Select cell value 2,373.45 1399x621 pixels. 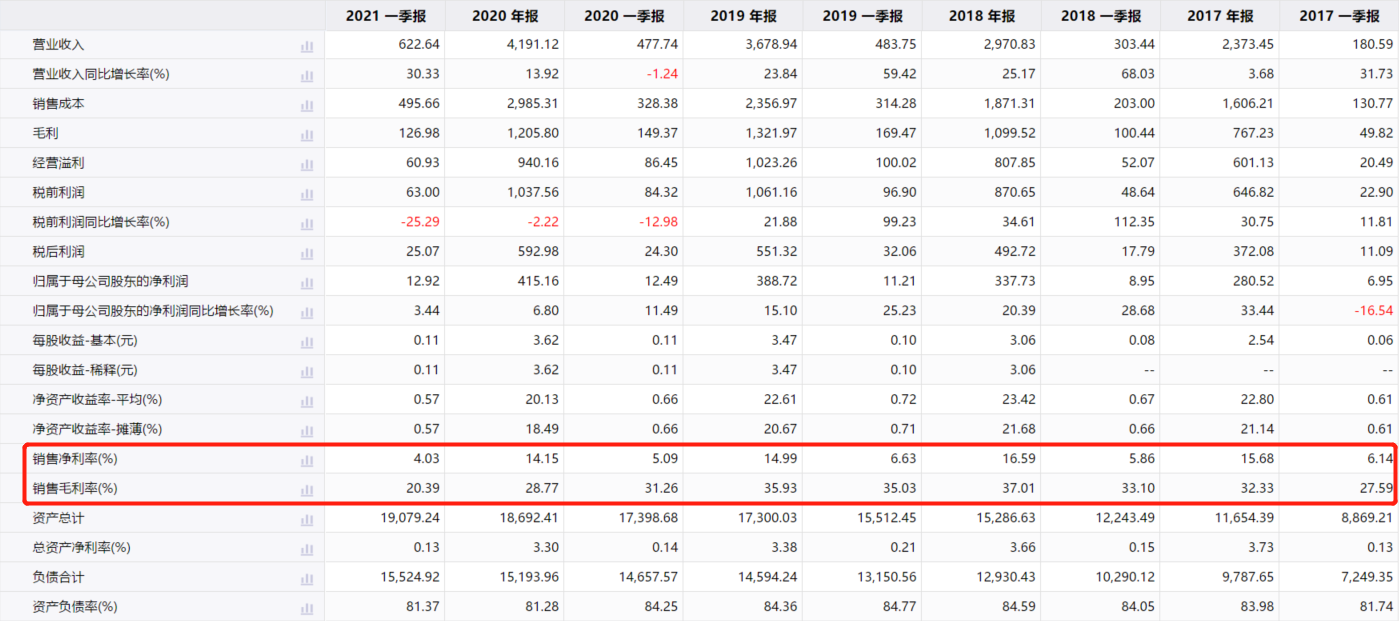click(1248, 45)
